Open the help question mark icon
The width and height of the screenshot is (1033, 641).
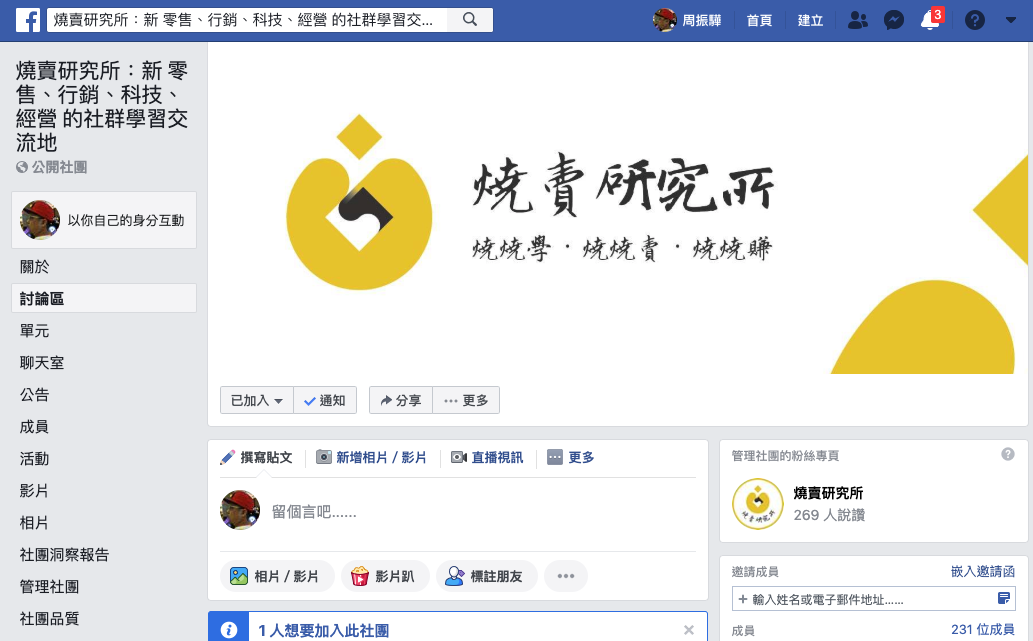click(x=974, y=20)
